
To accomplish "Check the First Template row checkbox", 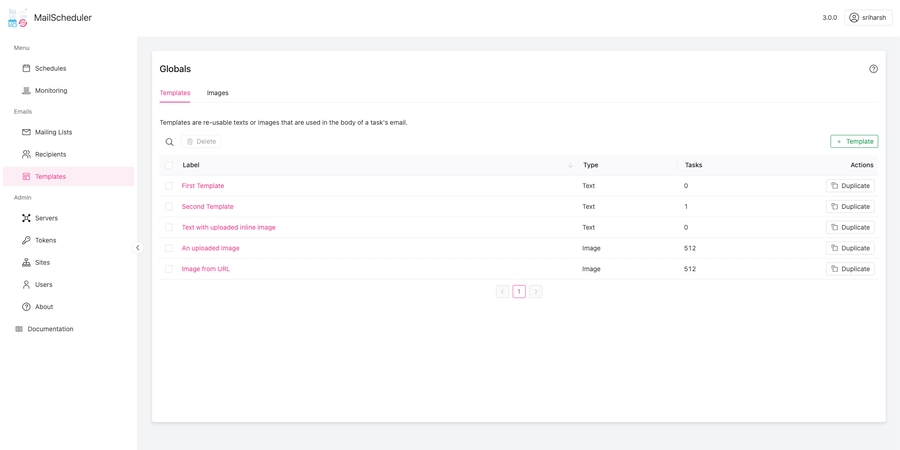I will coord(169,186).
